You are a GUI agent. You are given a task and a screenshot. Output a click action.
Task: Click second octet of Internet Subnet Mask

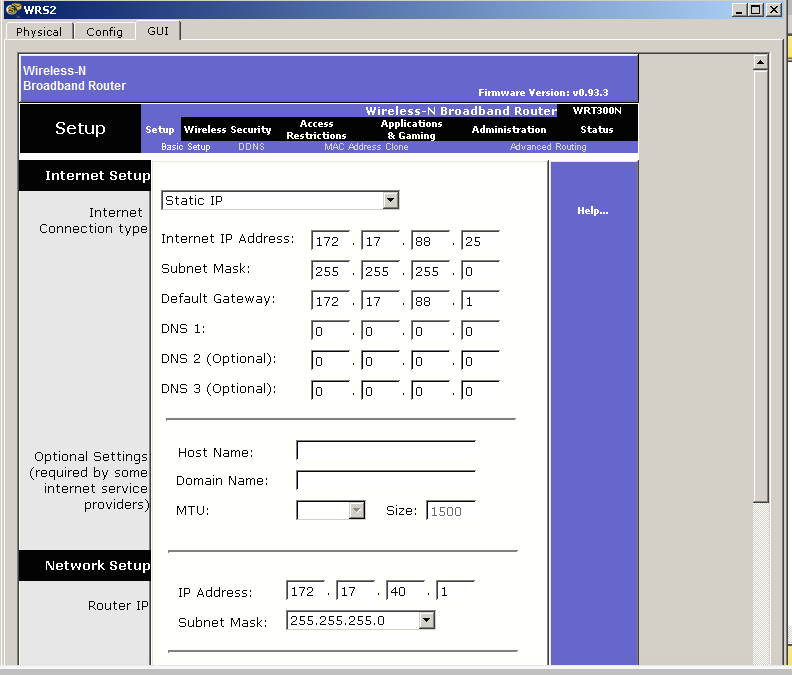click(380, 271)
